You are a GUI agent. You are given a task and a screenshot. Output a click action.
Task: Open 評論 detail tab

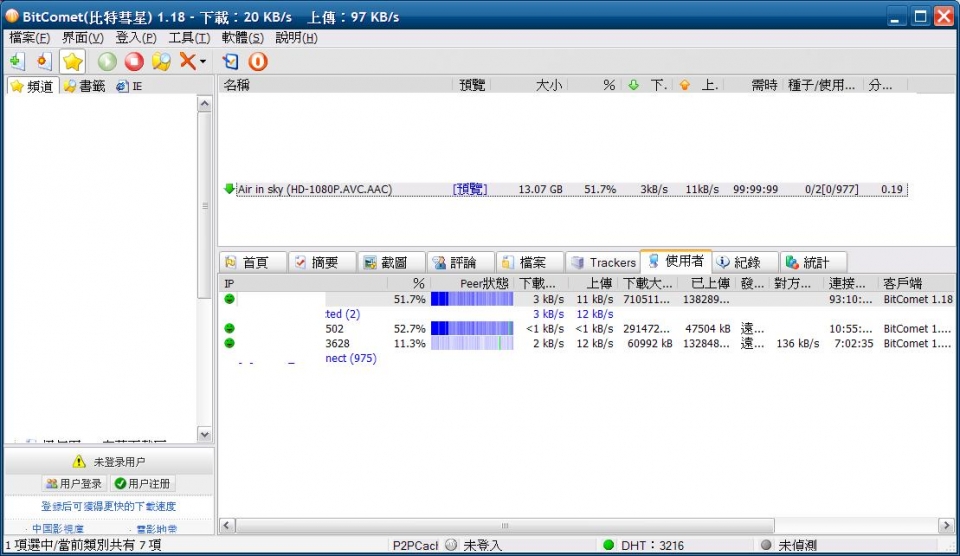pos(461,262)
